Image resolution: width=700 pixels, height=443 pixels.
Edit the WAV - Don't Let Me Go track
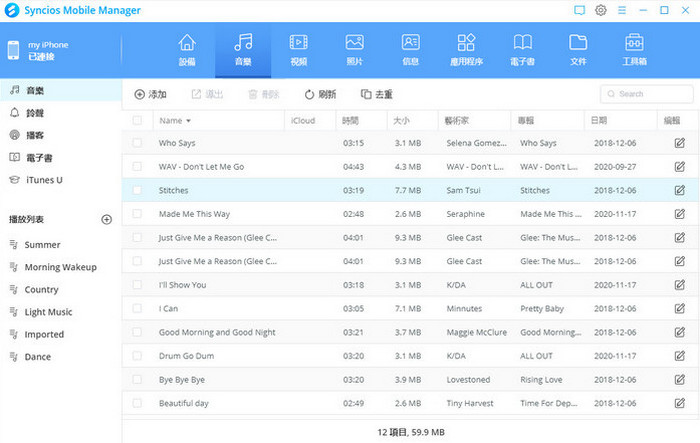(x=679, y=167)
